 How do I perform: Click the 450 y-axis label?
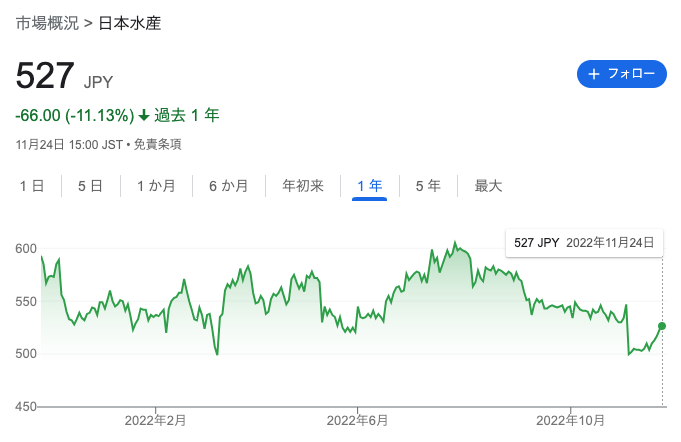click(x=26, y=407)
